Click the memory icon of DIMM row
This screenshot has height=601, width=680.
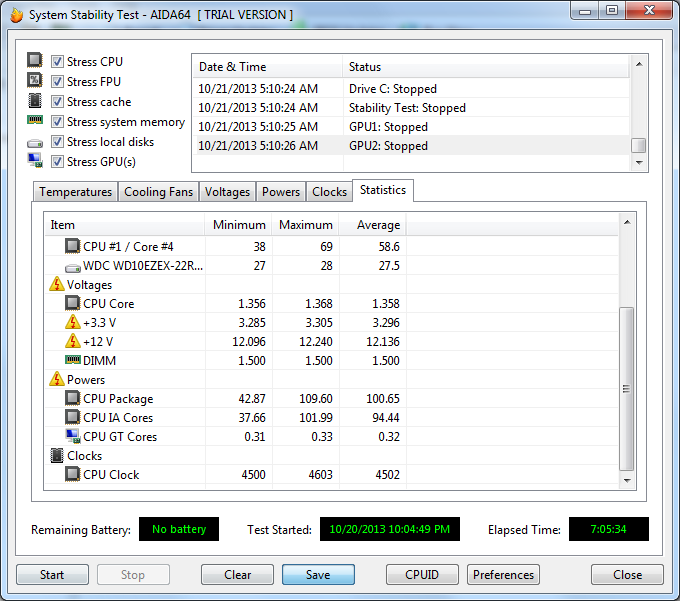point(72,359)
